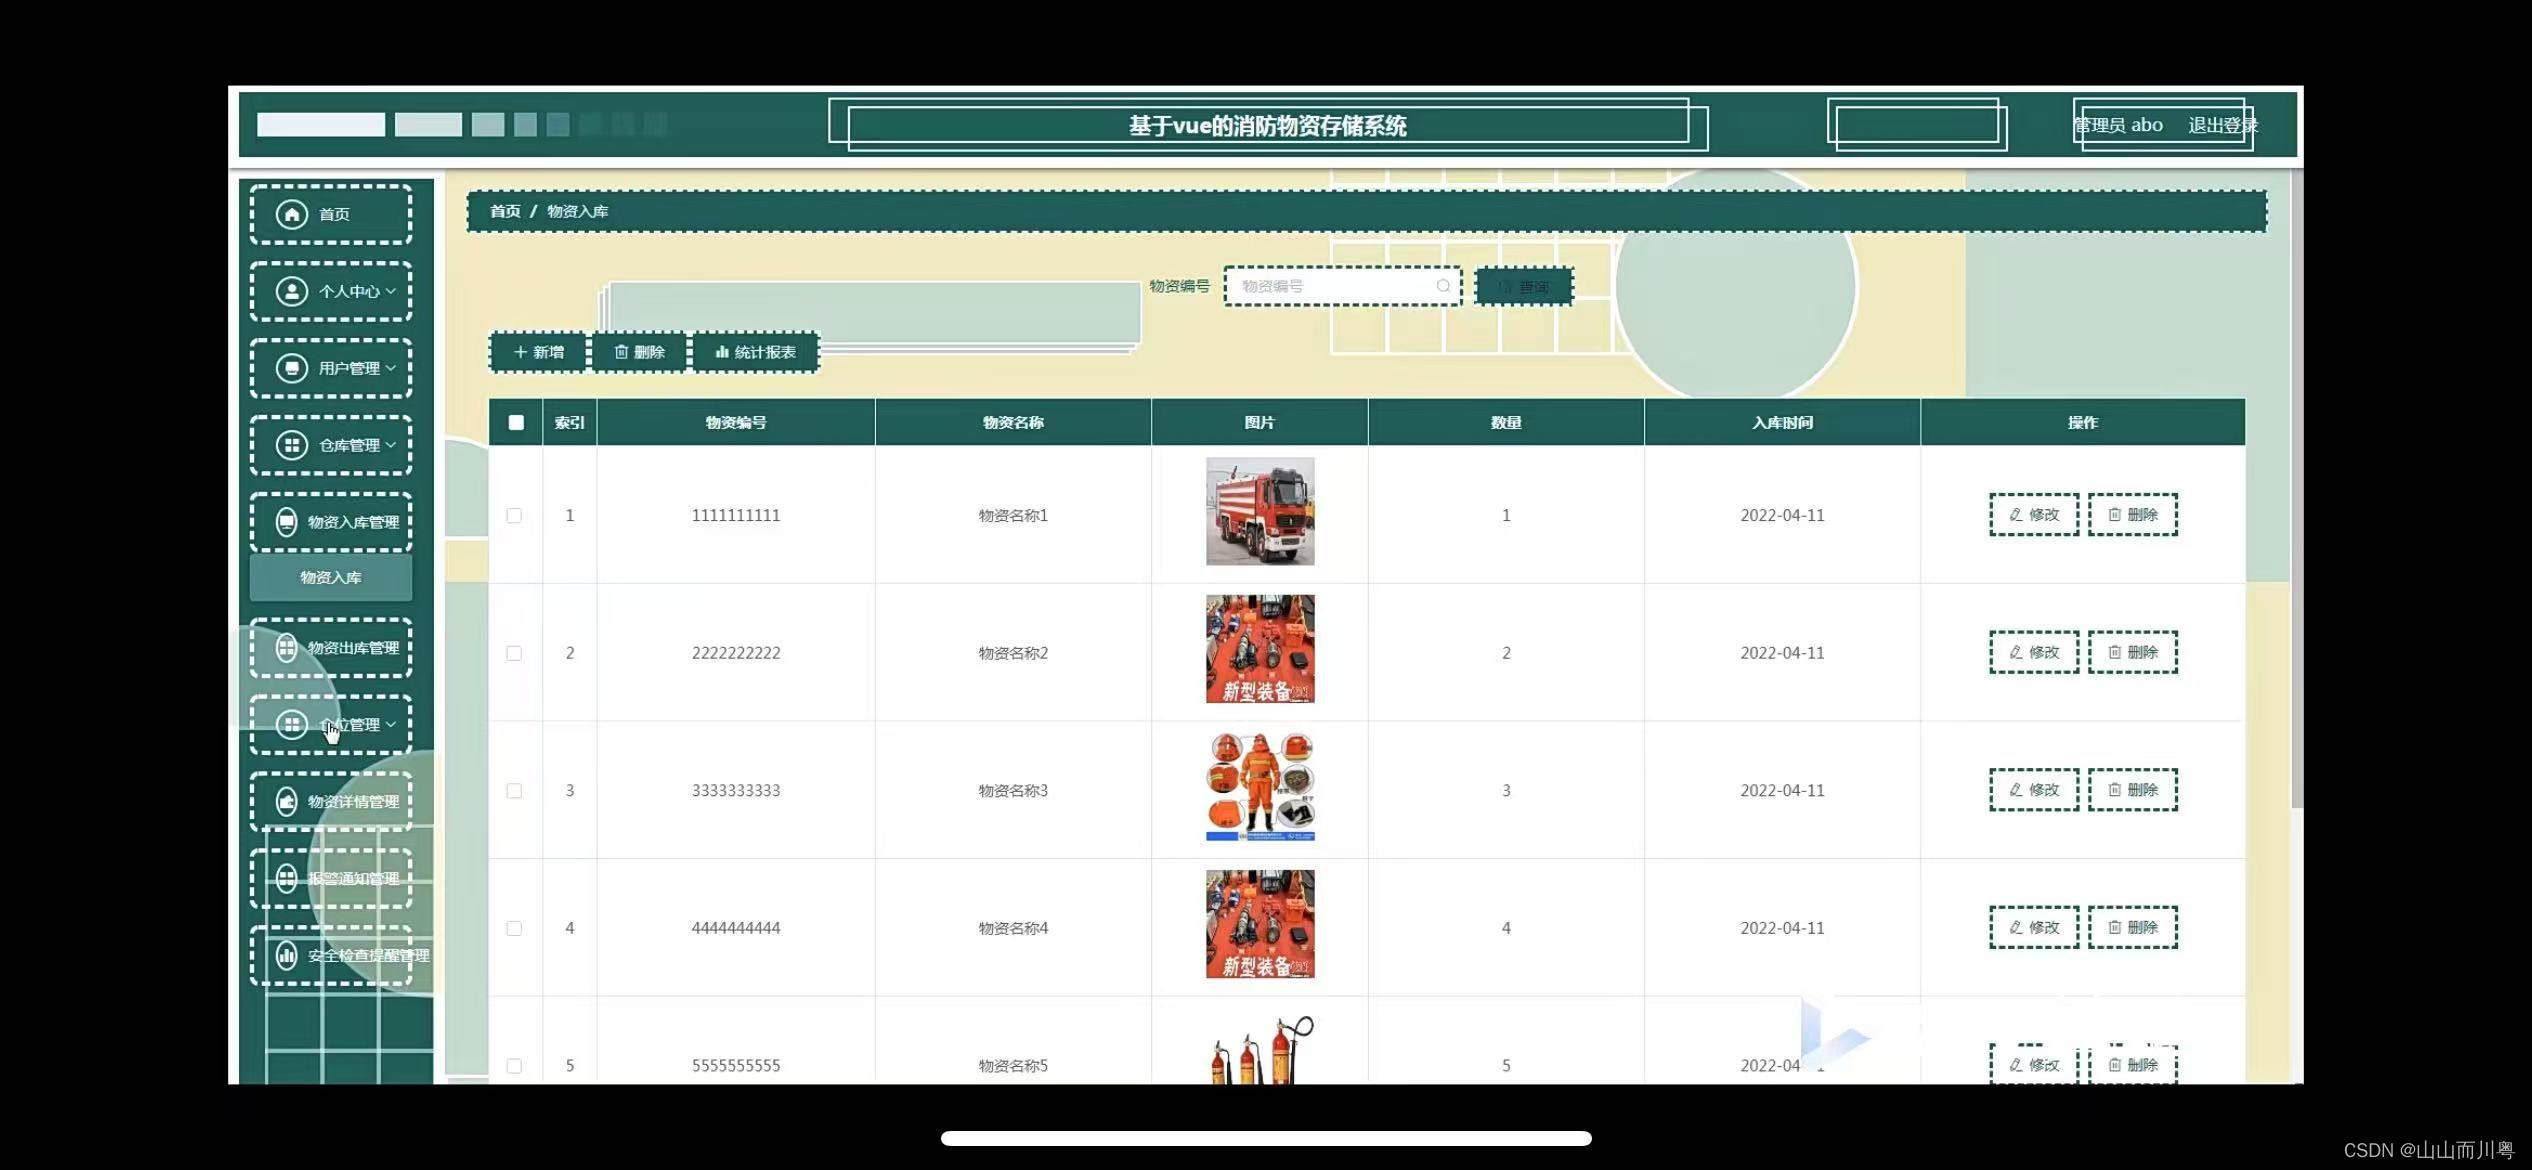Viewport: 2532px width, 1170px height.
Task: Select the checkbox for 物资名称3 row
Action: click(x=514, y=790)
